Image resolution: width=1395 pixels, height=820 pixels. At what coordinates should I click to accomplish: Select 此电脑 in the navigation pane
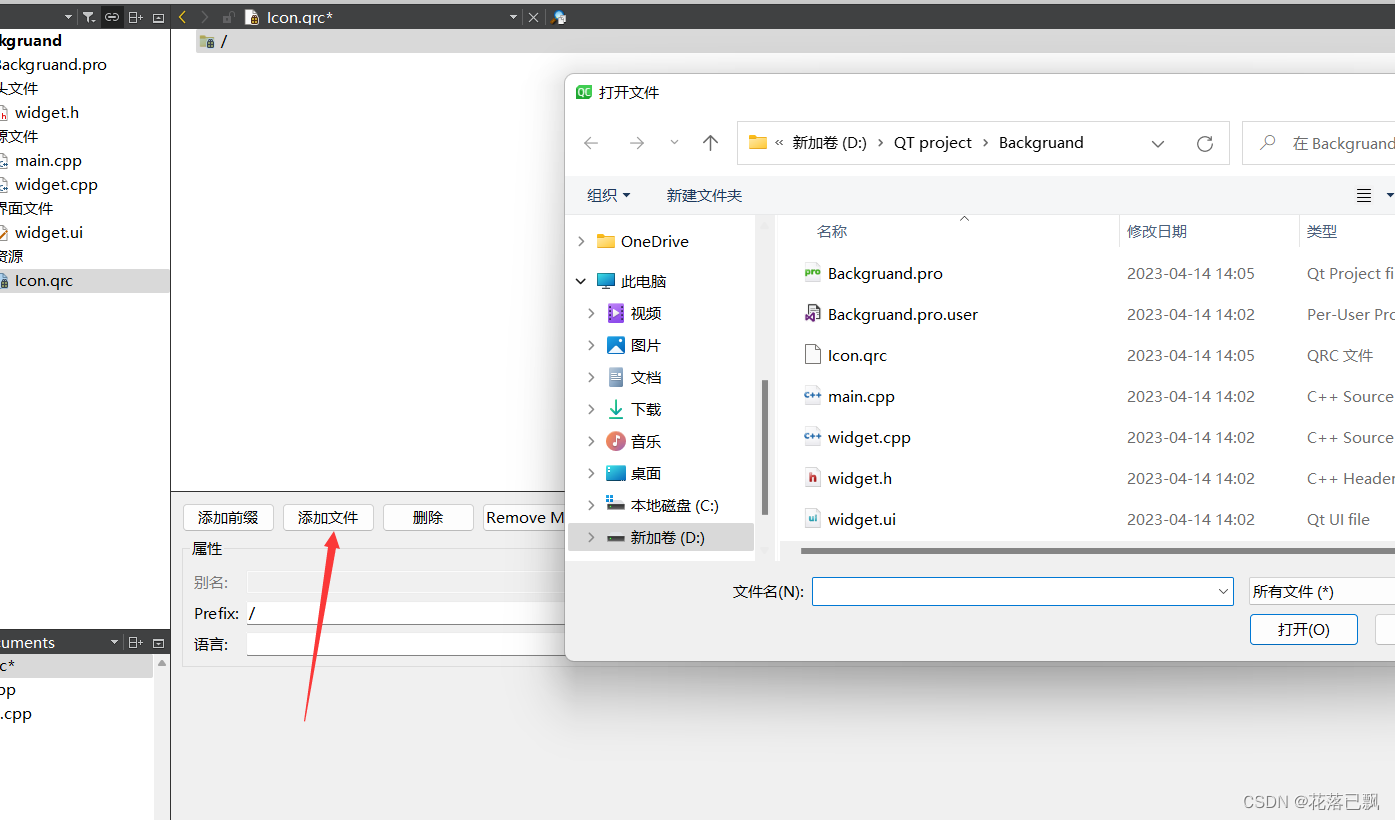pos(631,281)
